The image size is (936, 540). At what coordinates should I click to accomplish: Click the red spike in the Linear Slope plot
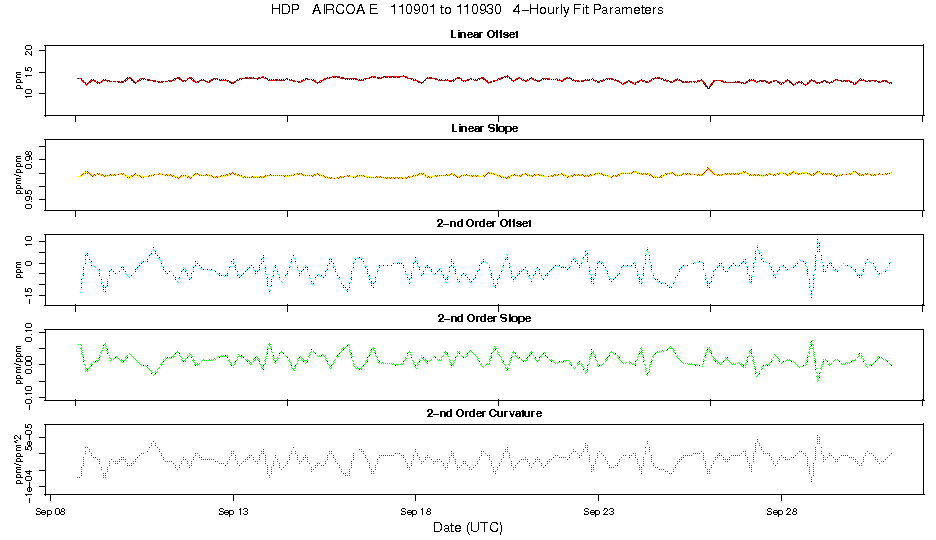(708, 168)
